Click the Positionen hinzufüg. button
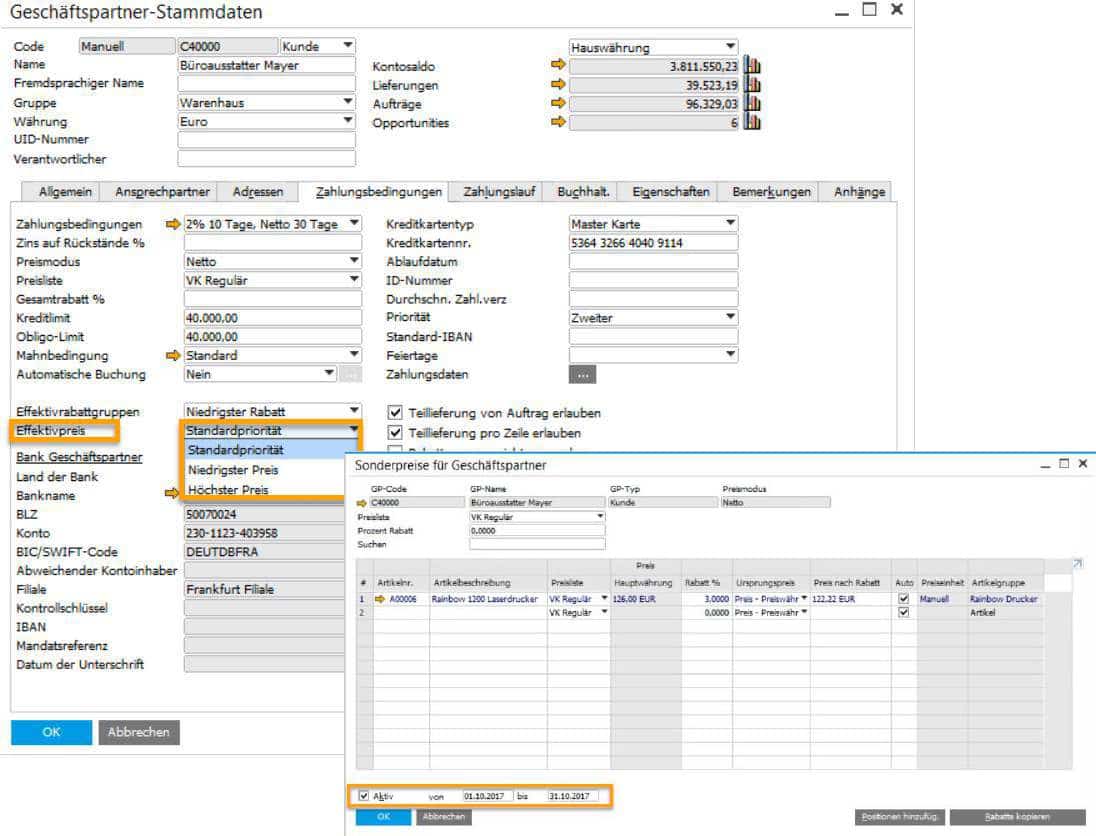Screen dimensions: 1096x836 900,816
